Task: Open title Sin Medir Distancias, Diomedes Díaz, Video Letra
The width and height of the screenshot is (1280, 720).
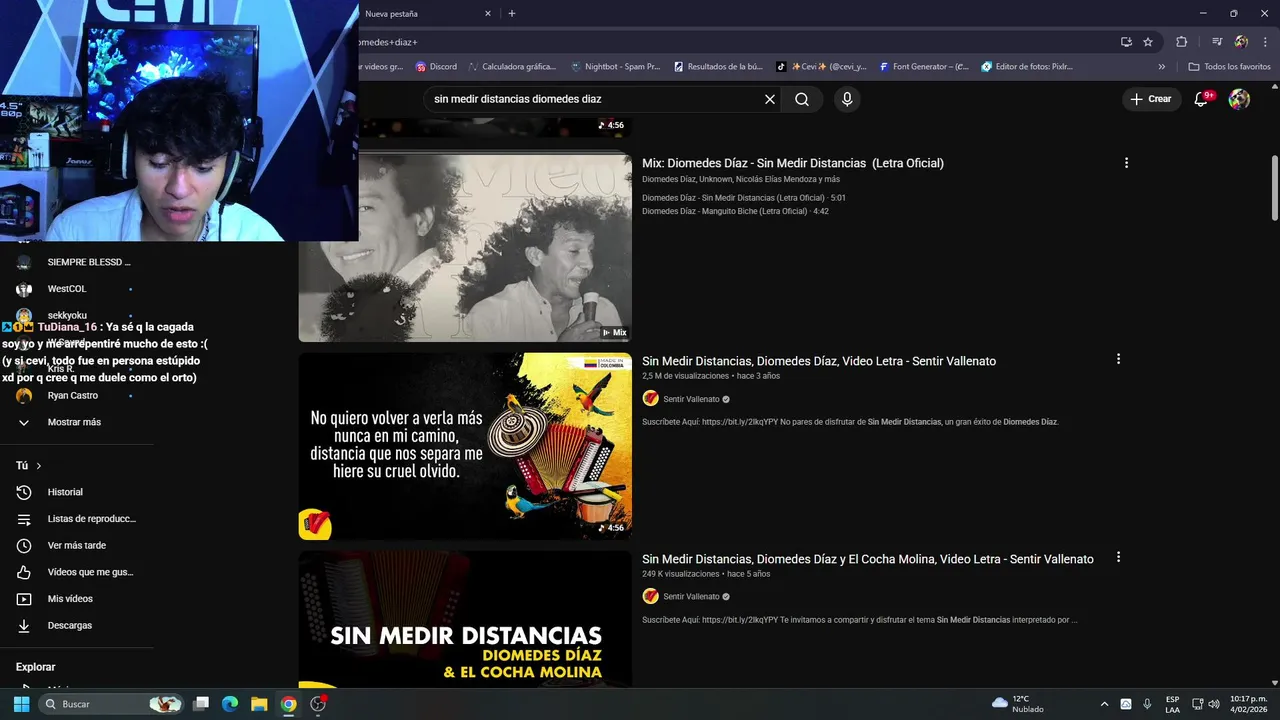Action: tap(819, 361)
